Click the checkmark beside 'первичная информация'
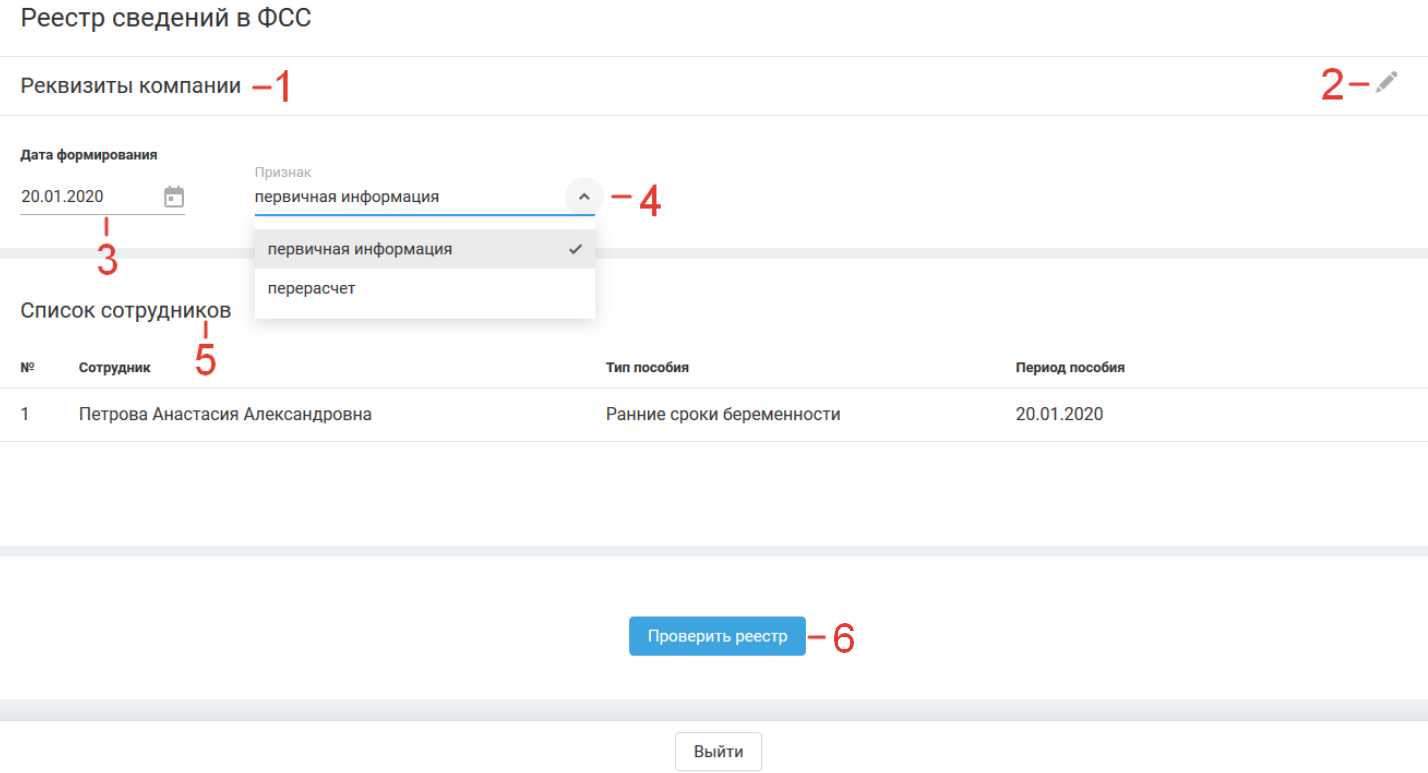 tap(575, 249)
